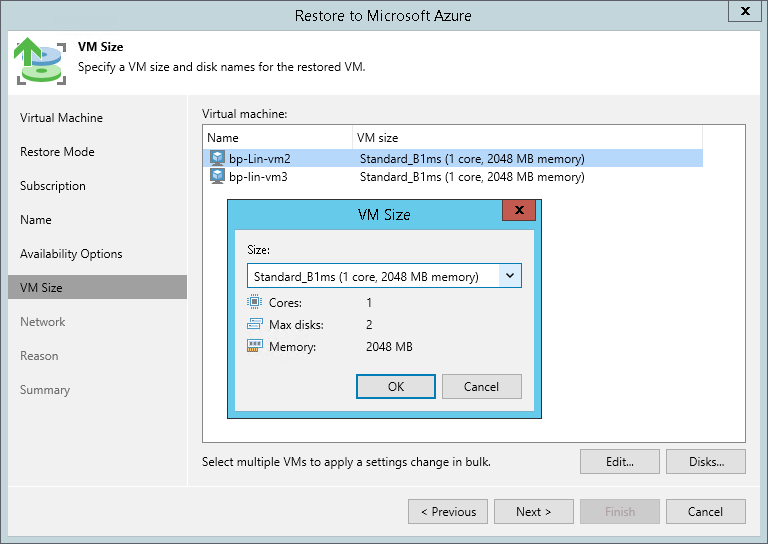
Task: Click the Cores value 1
Action: (369, 303)
